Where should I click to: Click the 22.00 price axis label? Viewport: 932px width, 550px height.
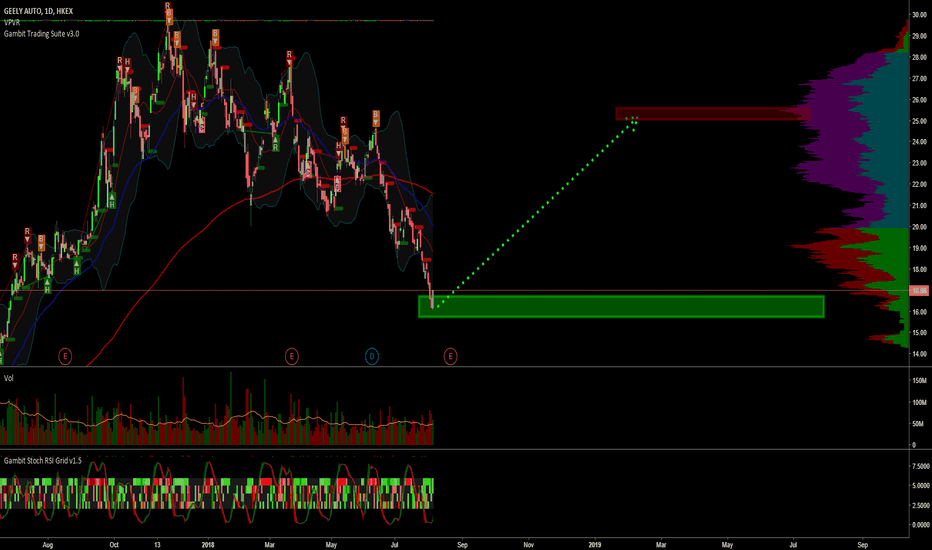[919, 184]
